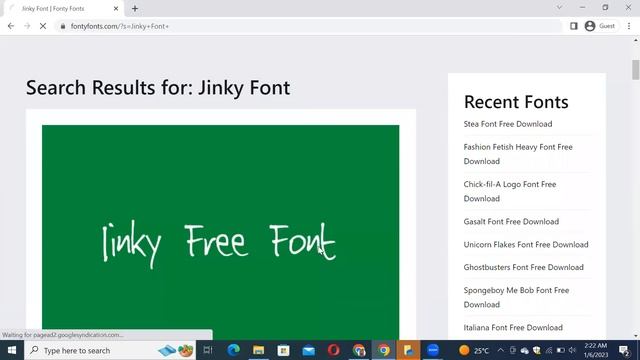Open the 25°C weather widget
This screenshot has height=360, width=640.
coord(473,350)
